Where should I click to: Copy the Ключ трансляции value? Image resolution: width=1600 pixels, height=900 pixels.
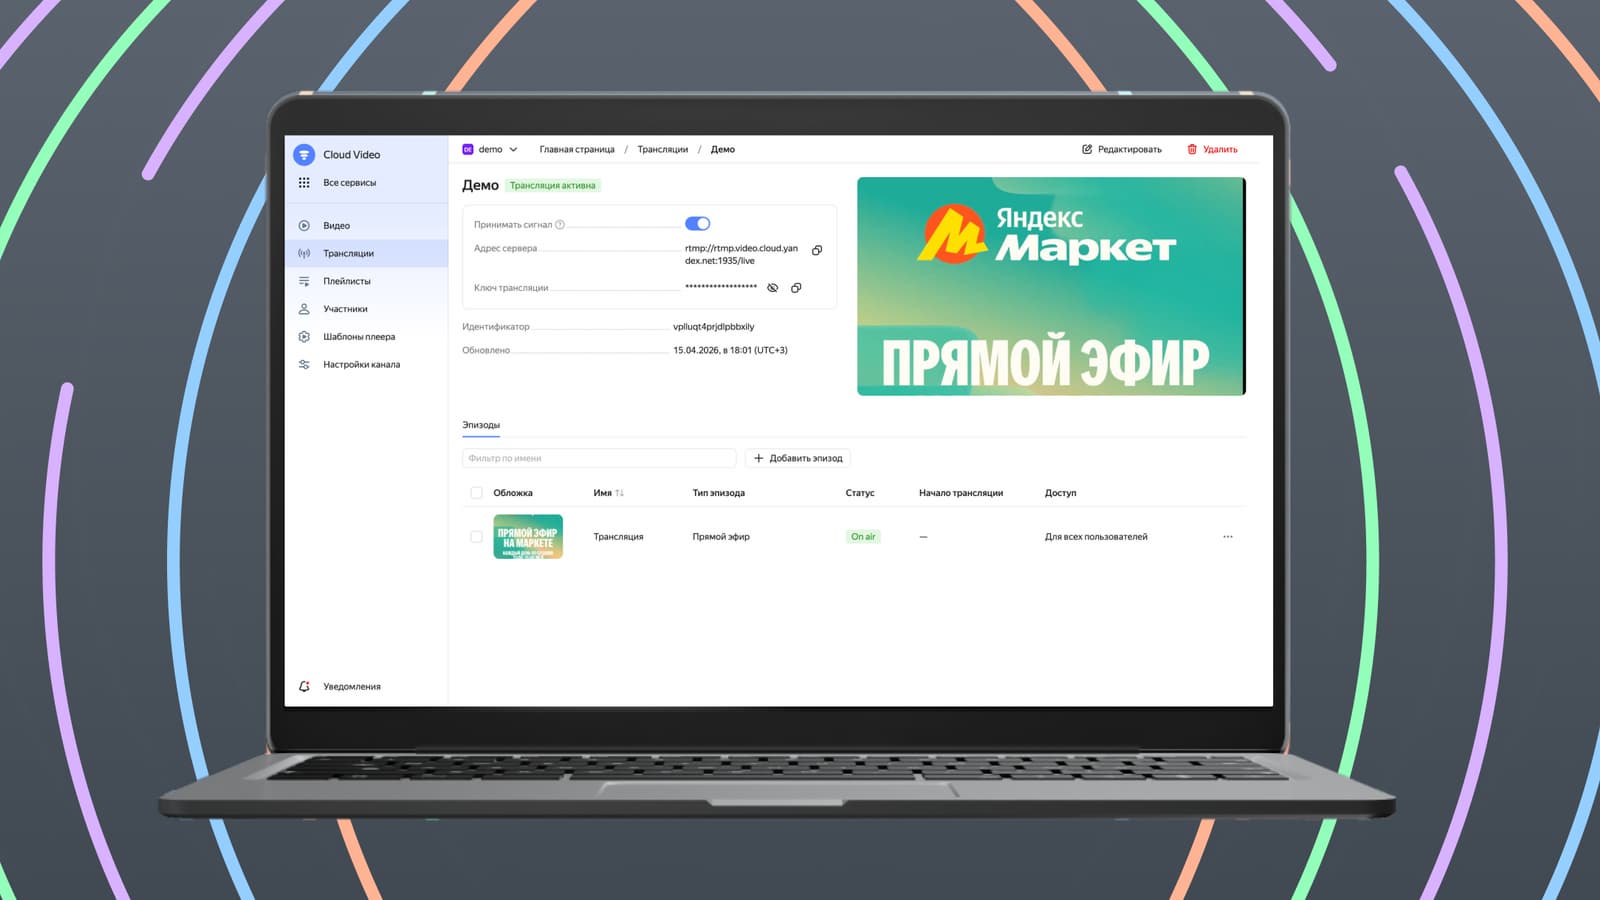click(x=796, y=288)
